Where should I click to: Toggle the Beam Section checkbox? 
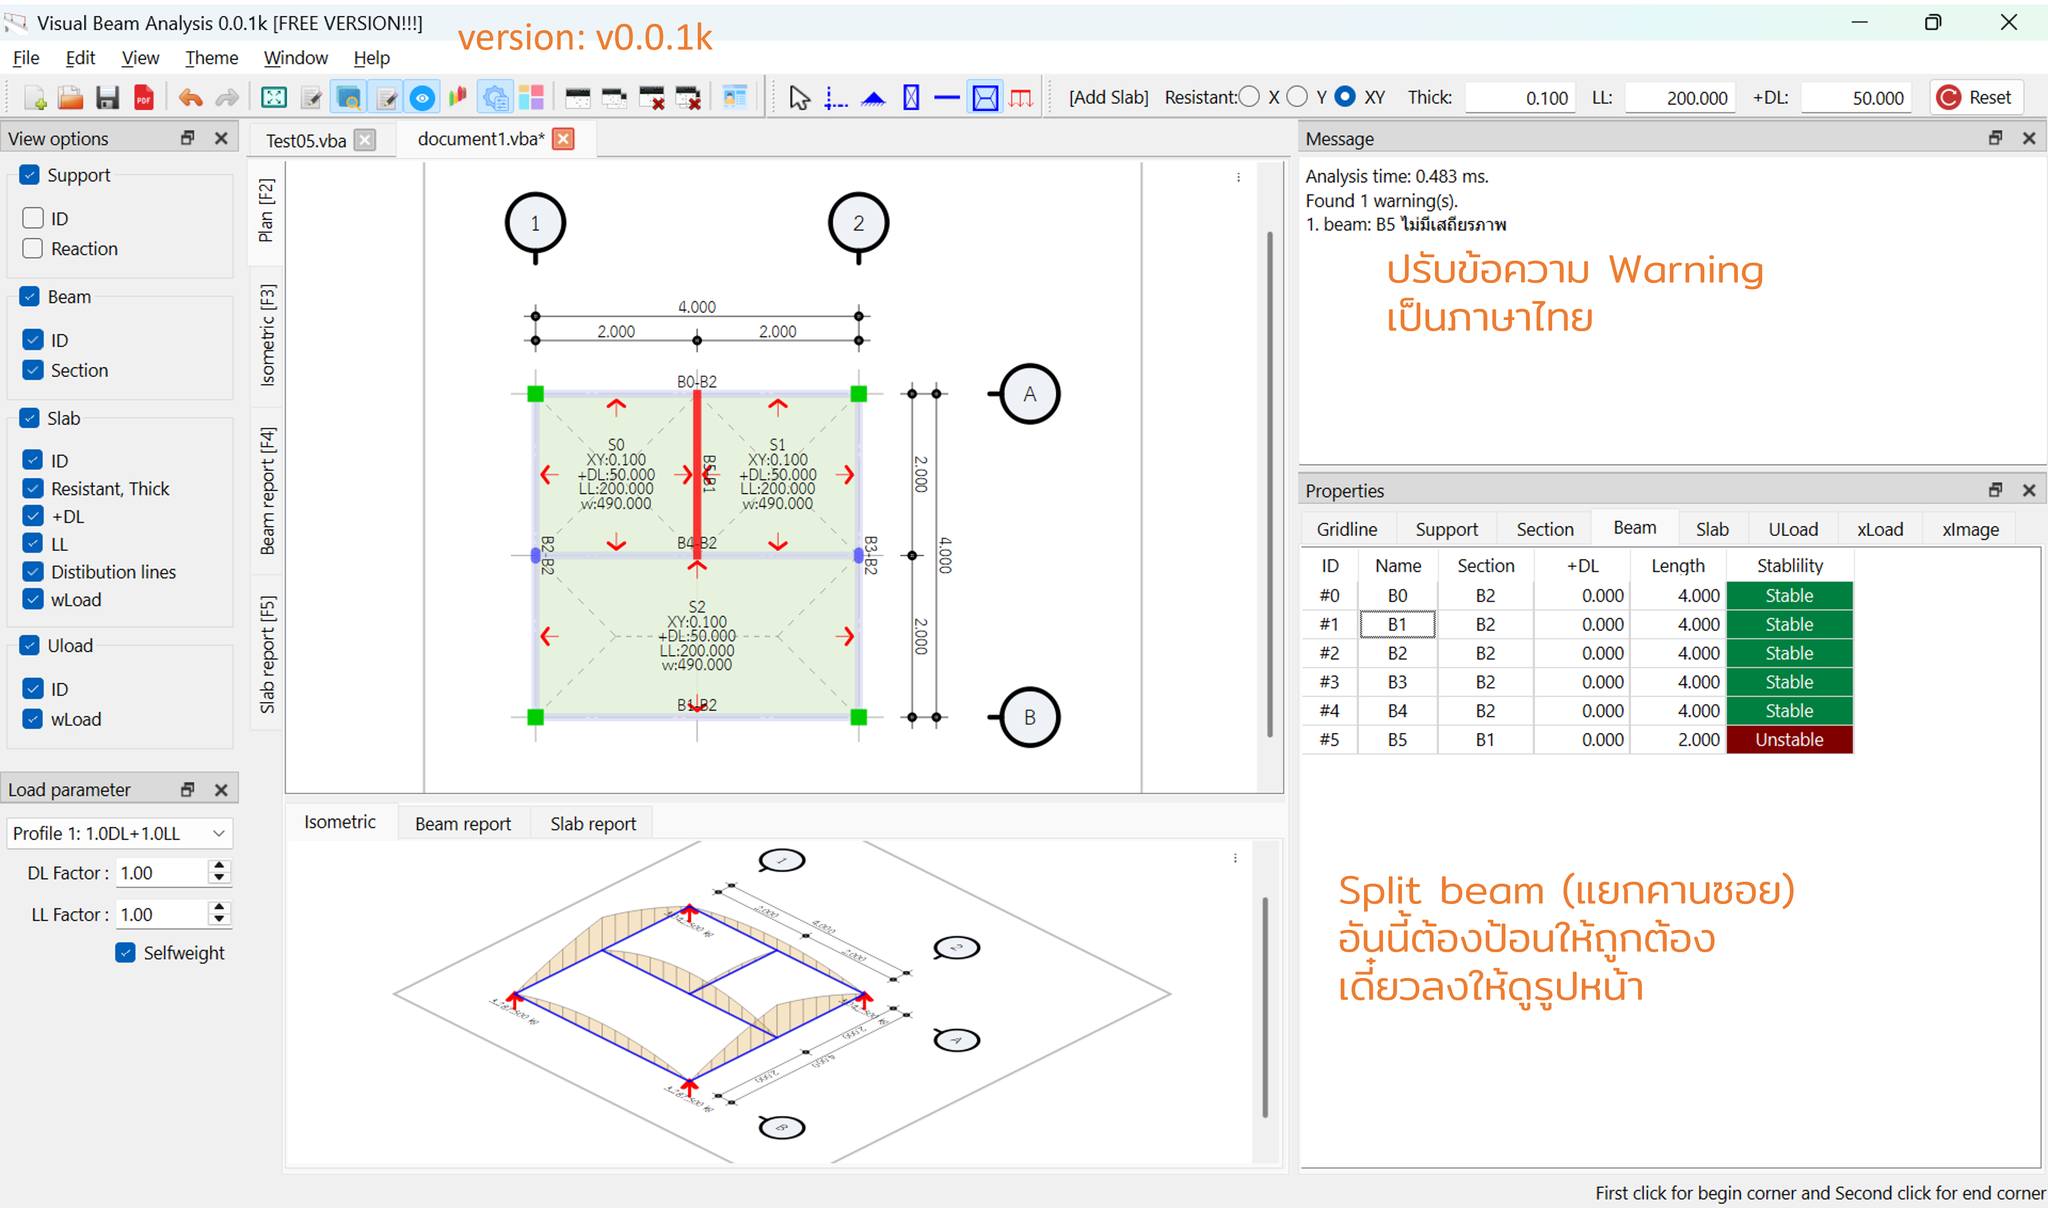33,370
